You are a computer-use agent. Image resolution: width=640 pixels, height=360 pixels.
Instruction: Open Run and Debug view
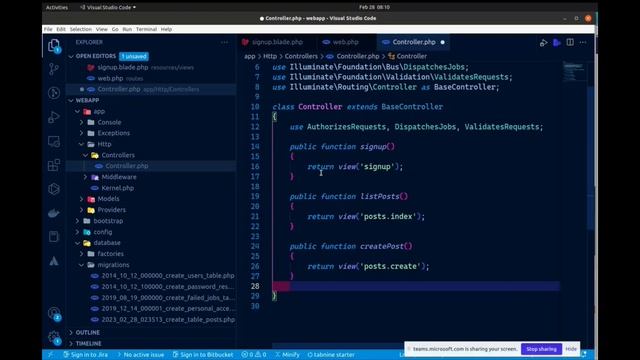click(54, 117)
